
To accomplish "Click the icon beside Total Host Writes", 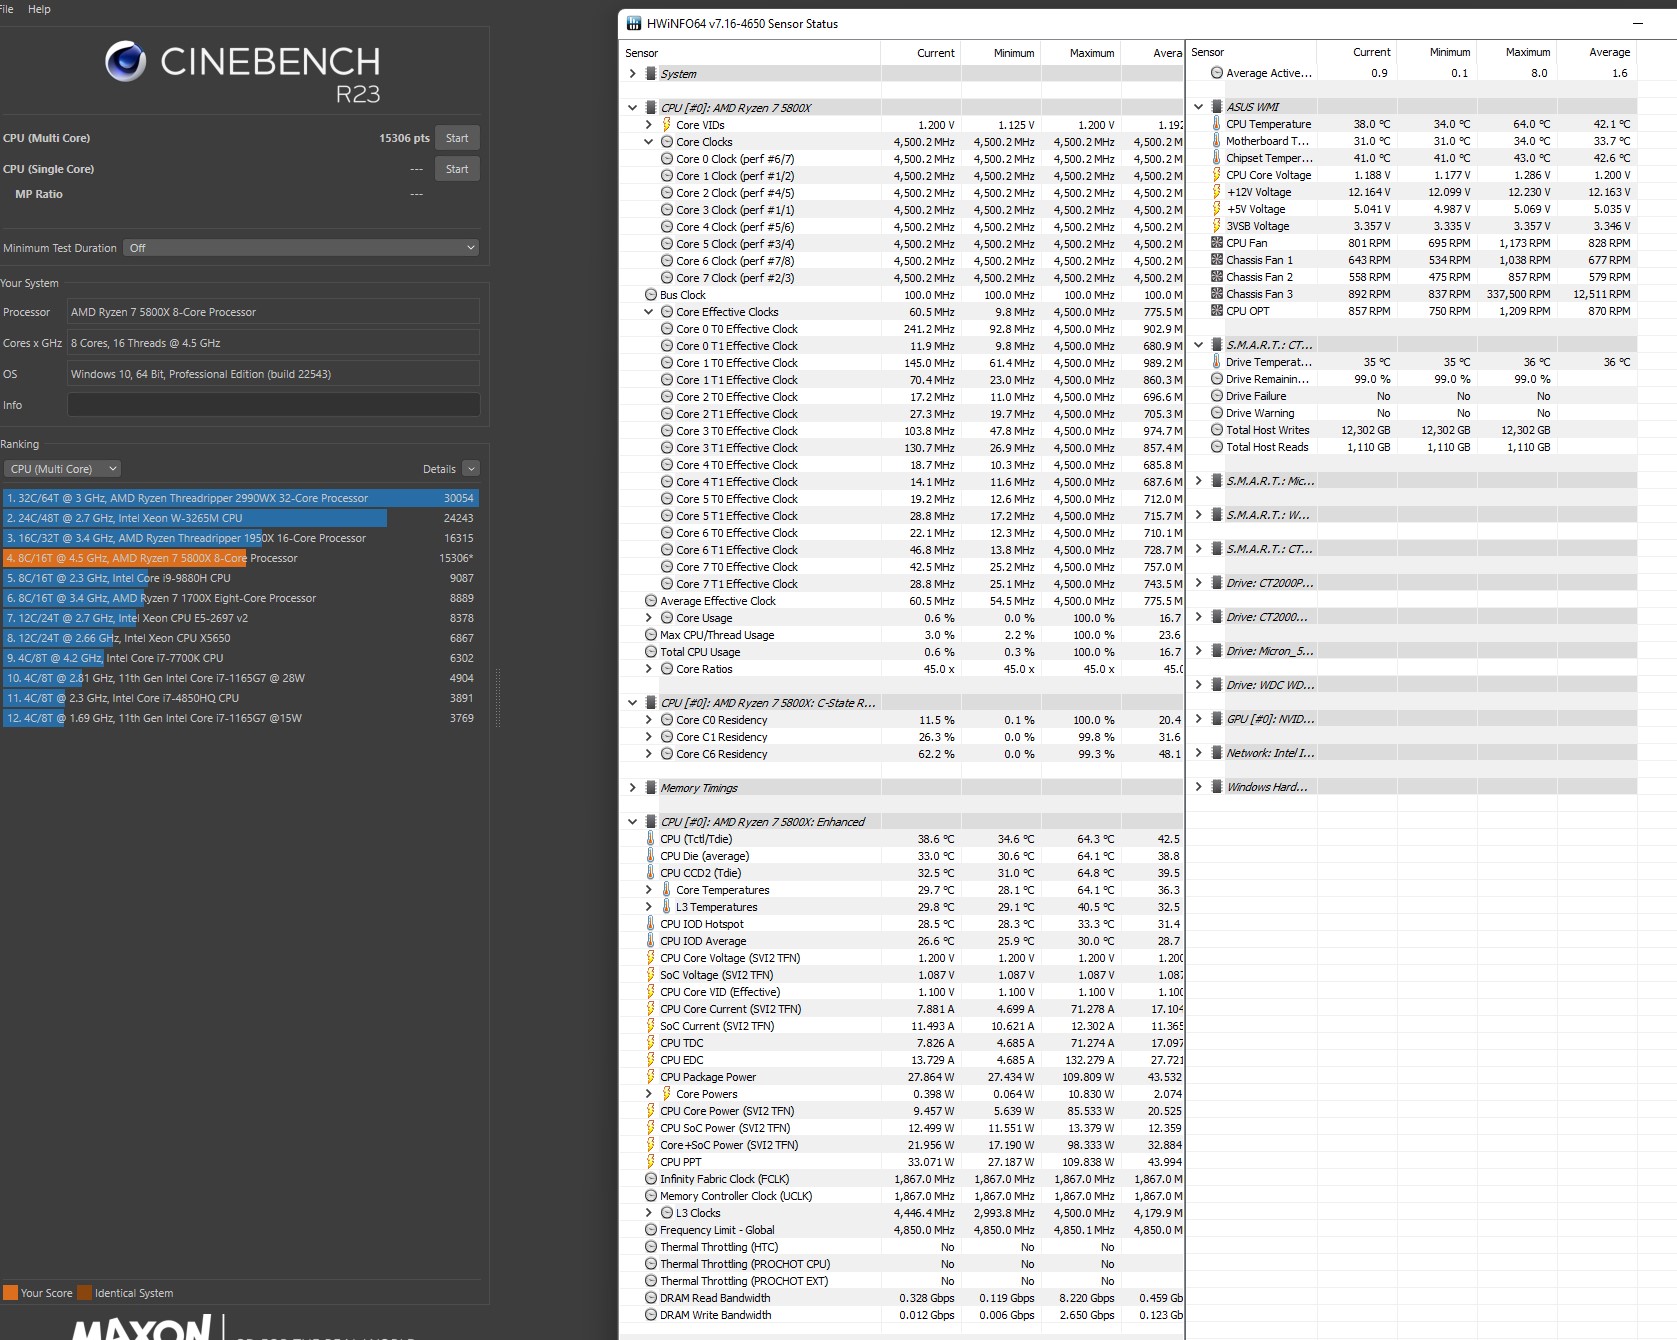I will 1217,430.
